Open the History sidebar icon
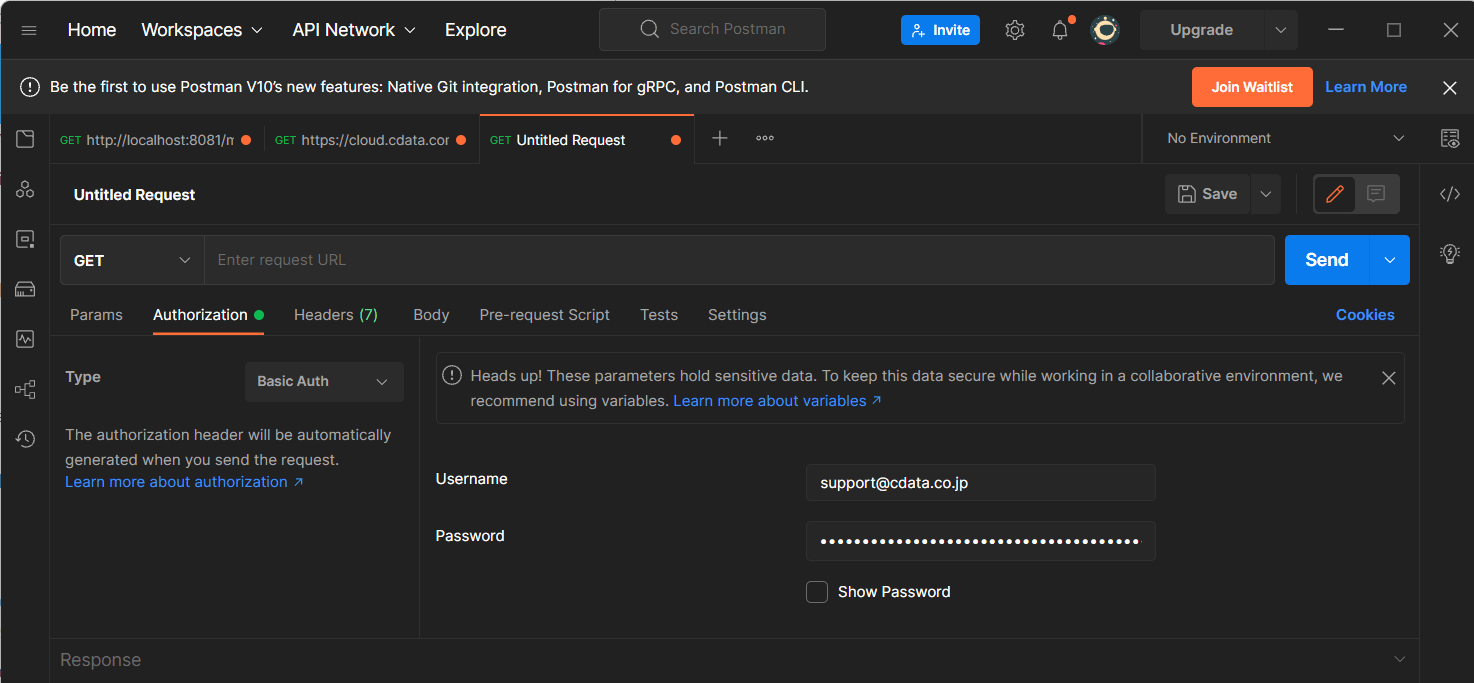This screenshot has height=683, width=1474. pos(25,439)
